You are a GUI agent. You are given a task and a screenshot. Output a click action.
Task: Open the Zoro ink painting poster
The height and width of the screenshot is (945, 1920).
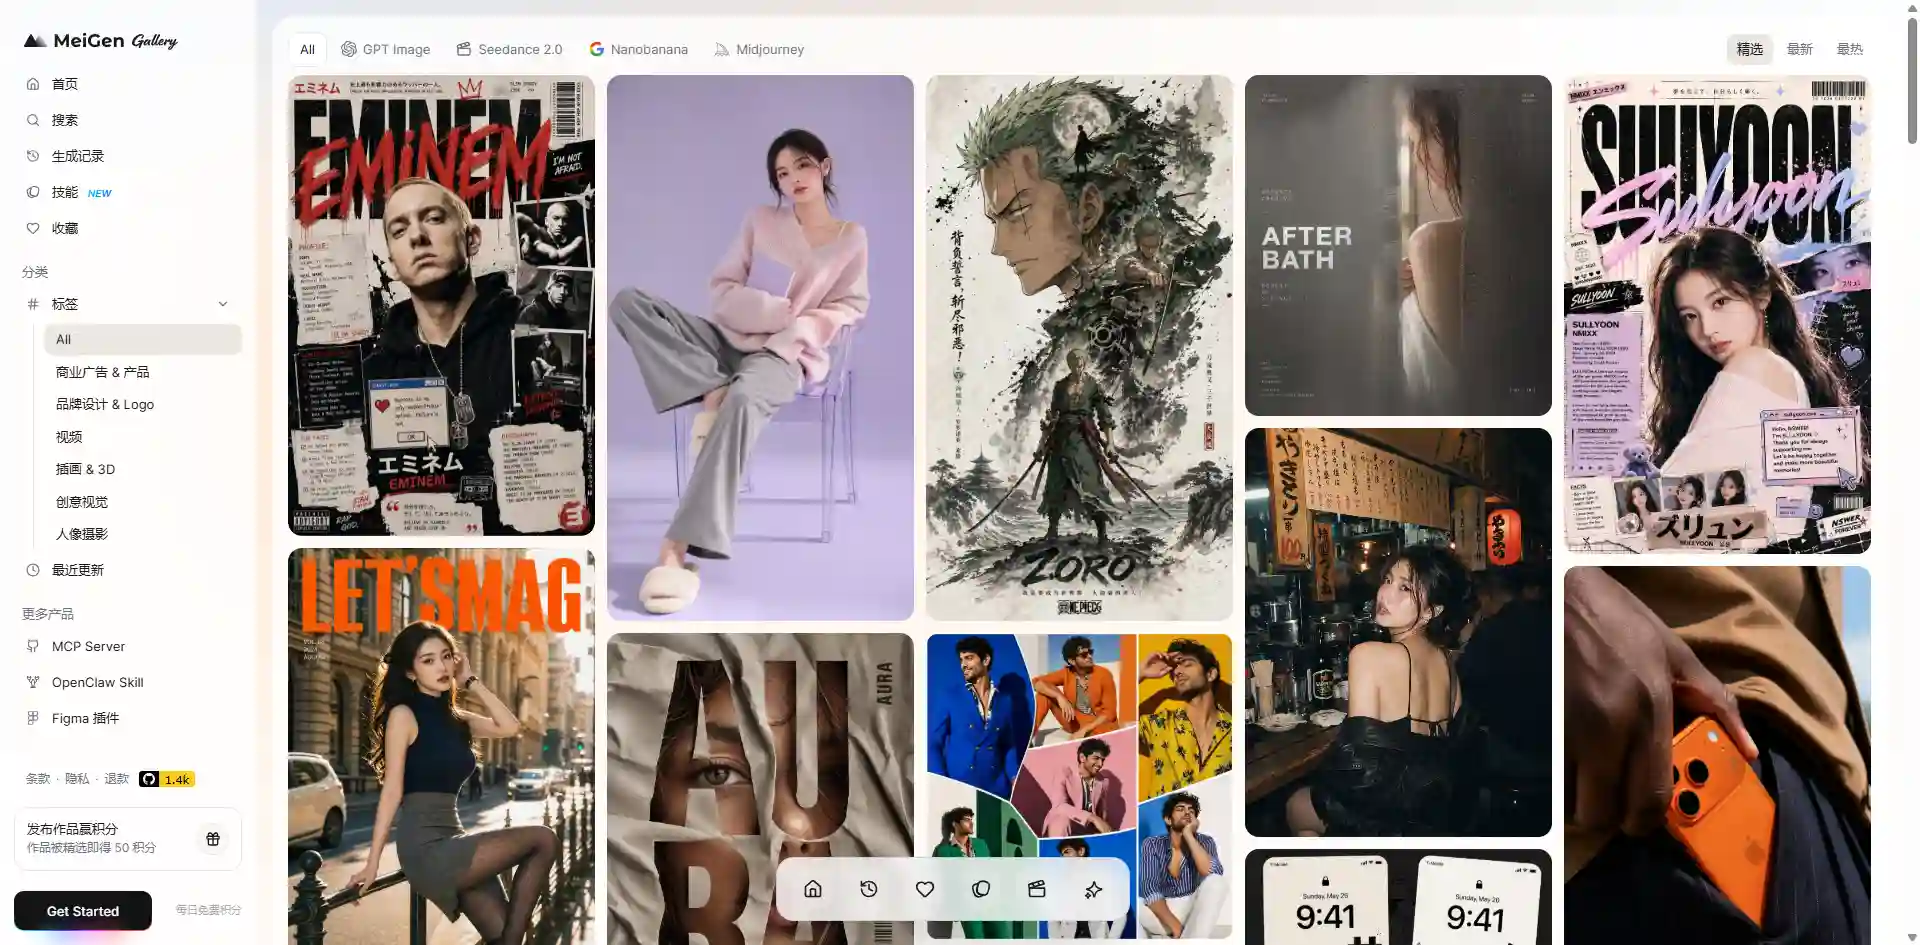[x=1079, y=347]
